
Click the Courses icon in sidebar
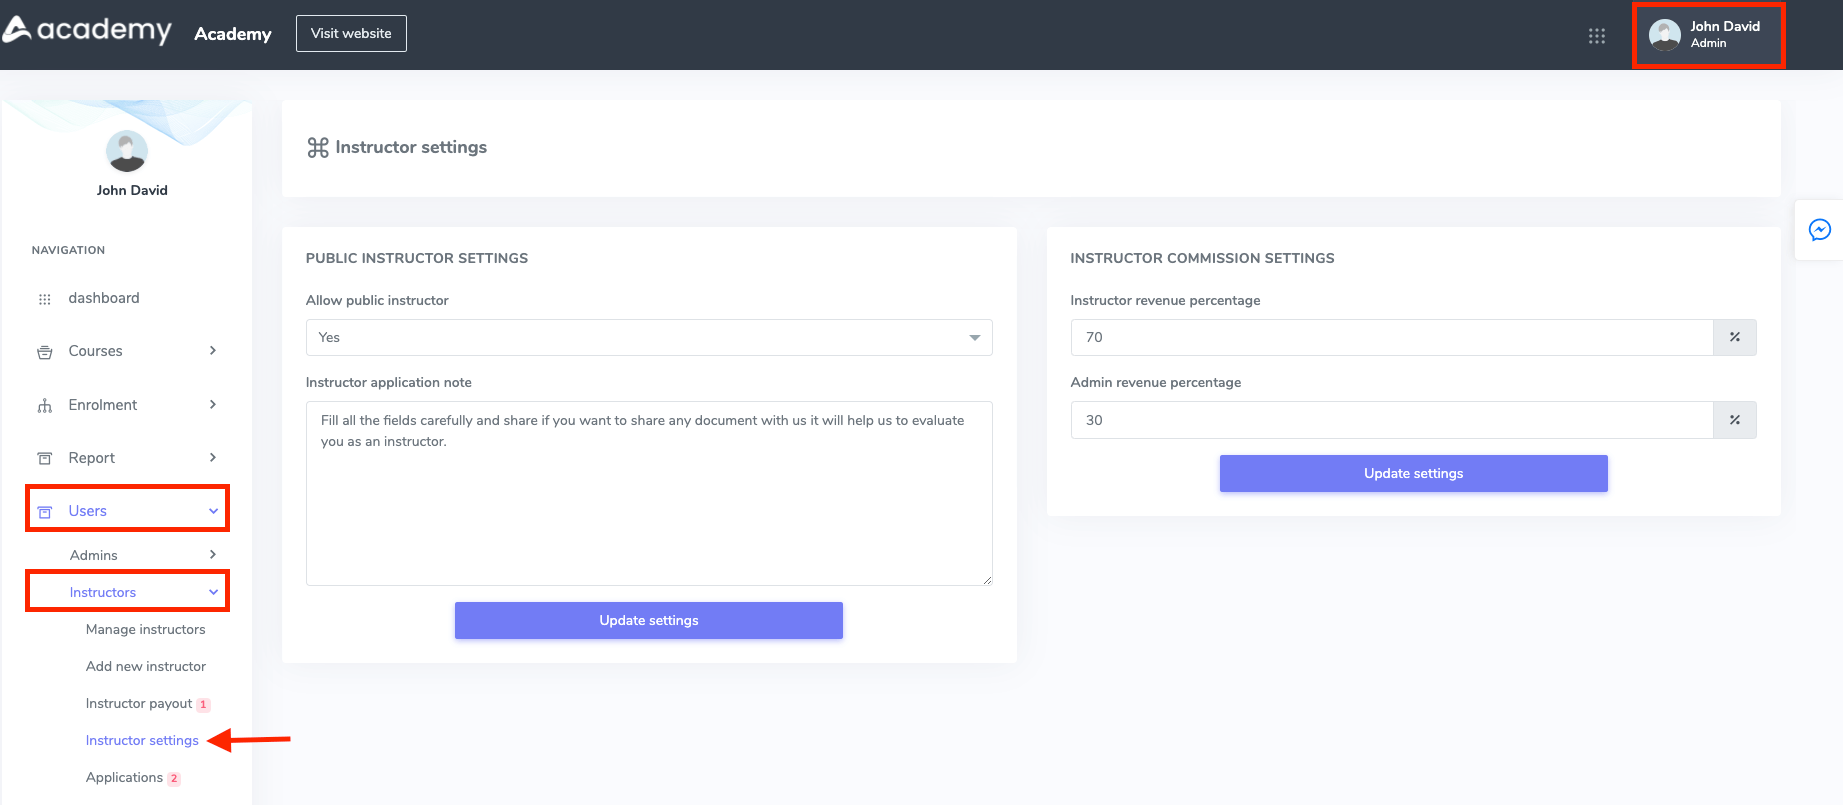click(x=45, y=352)
